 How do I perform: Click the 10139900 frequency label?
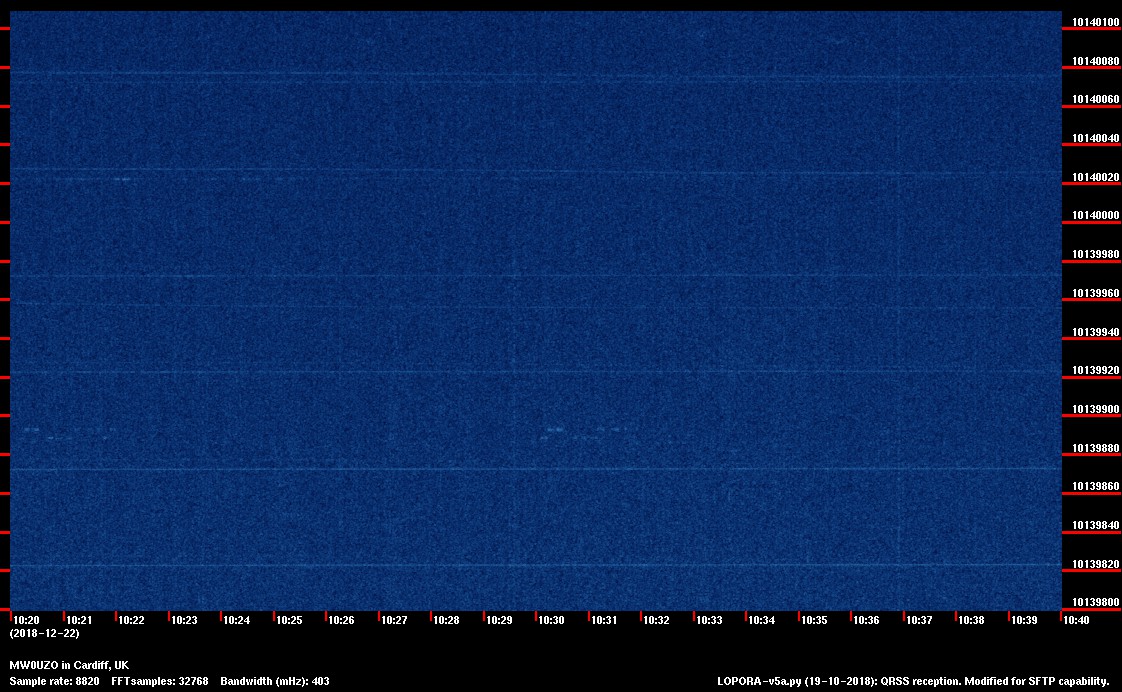coord(1095,410)
